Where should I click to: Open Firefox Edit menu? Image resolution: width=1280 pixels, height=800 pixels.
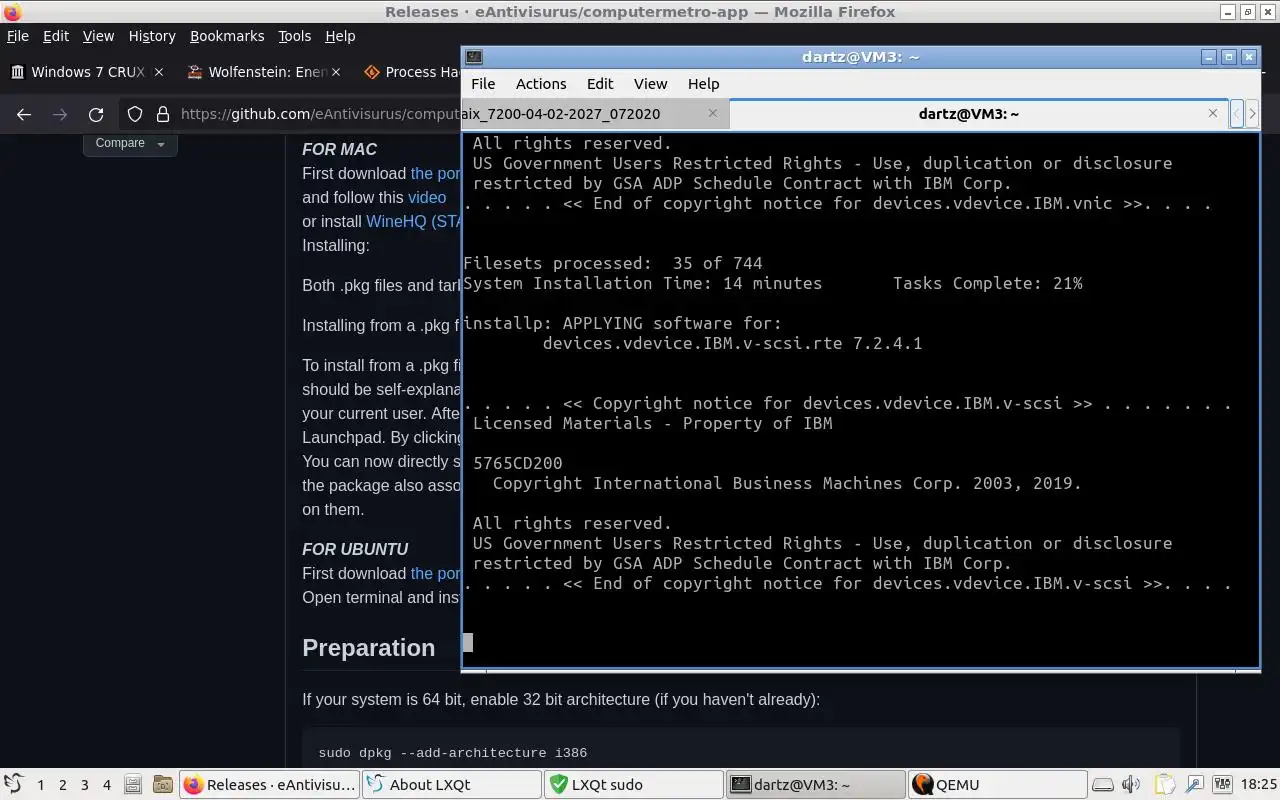[56, 36]
